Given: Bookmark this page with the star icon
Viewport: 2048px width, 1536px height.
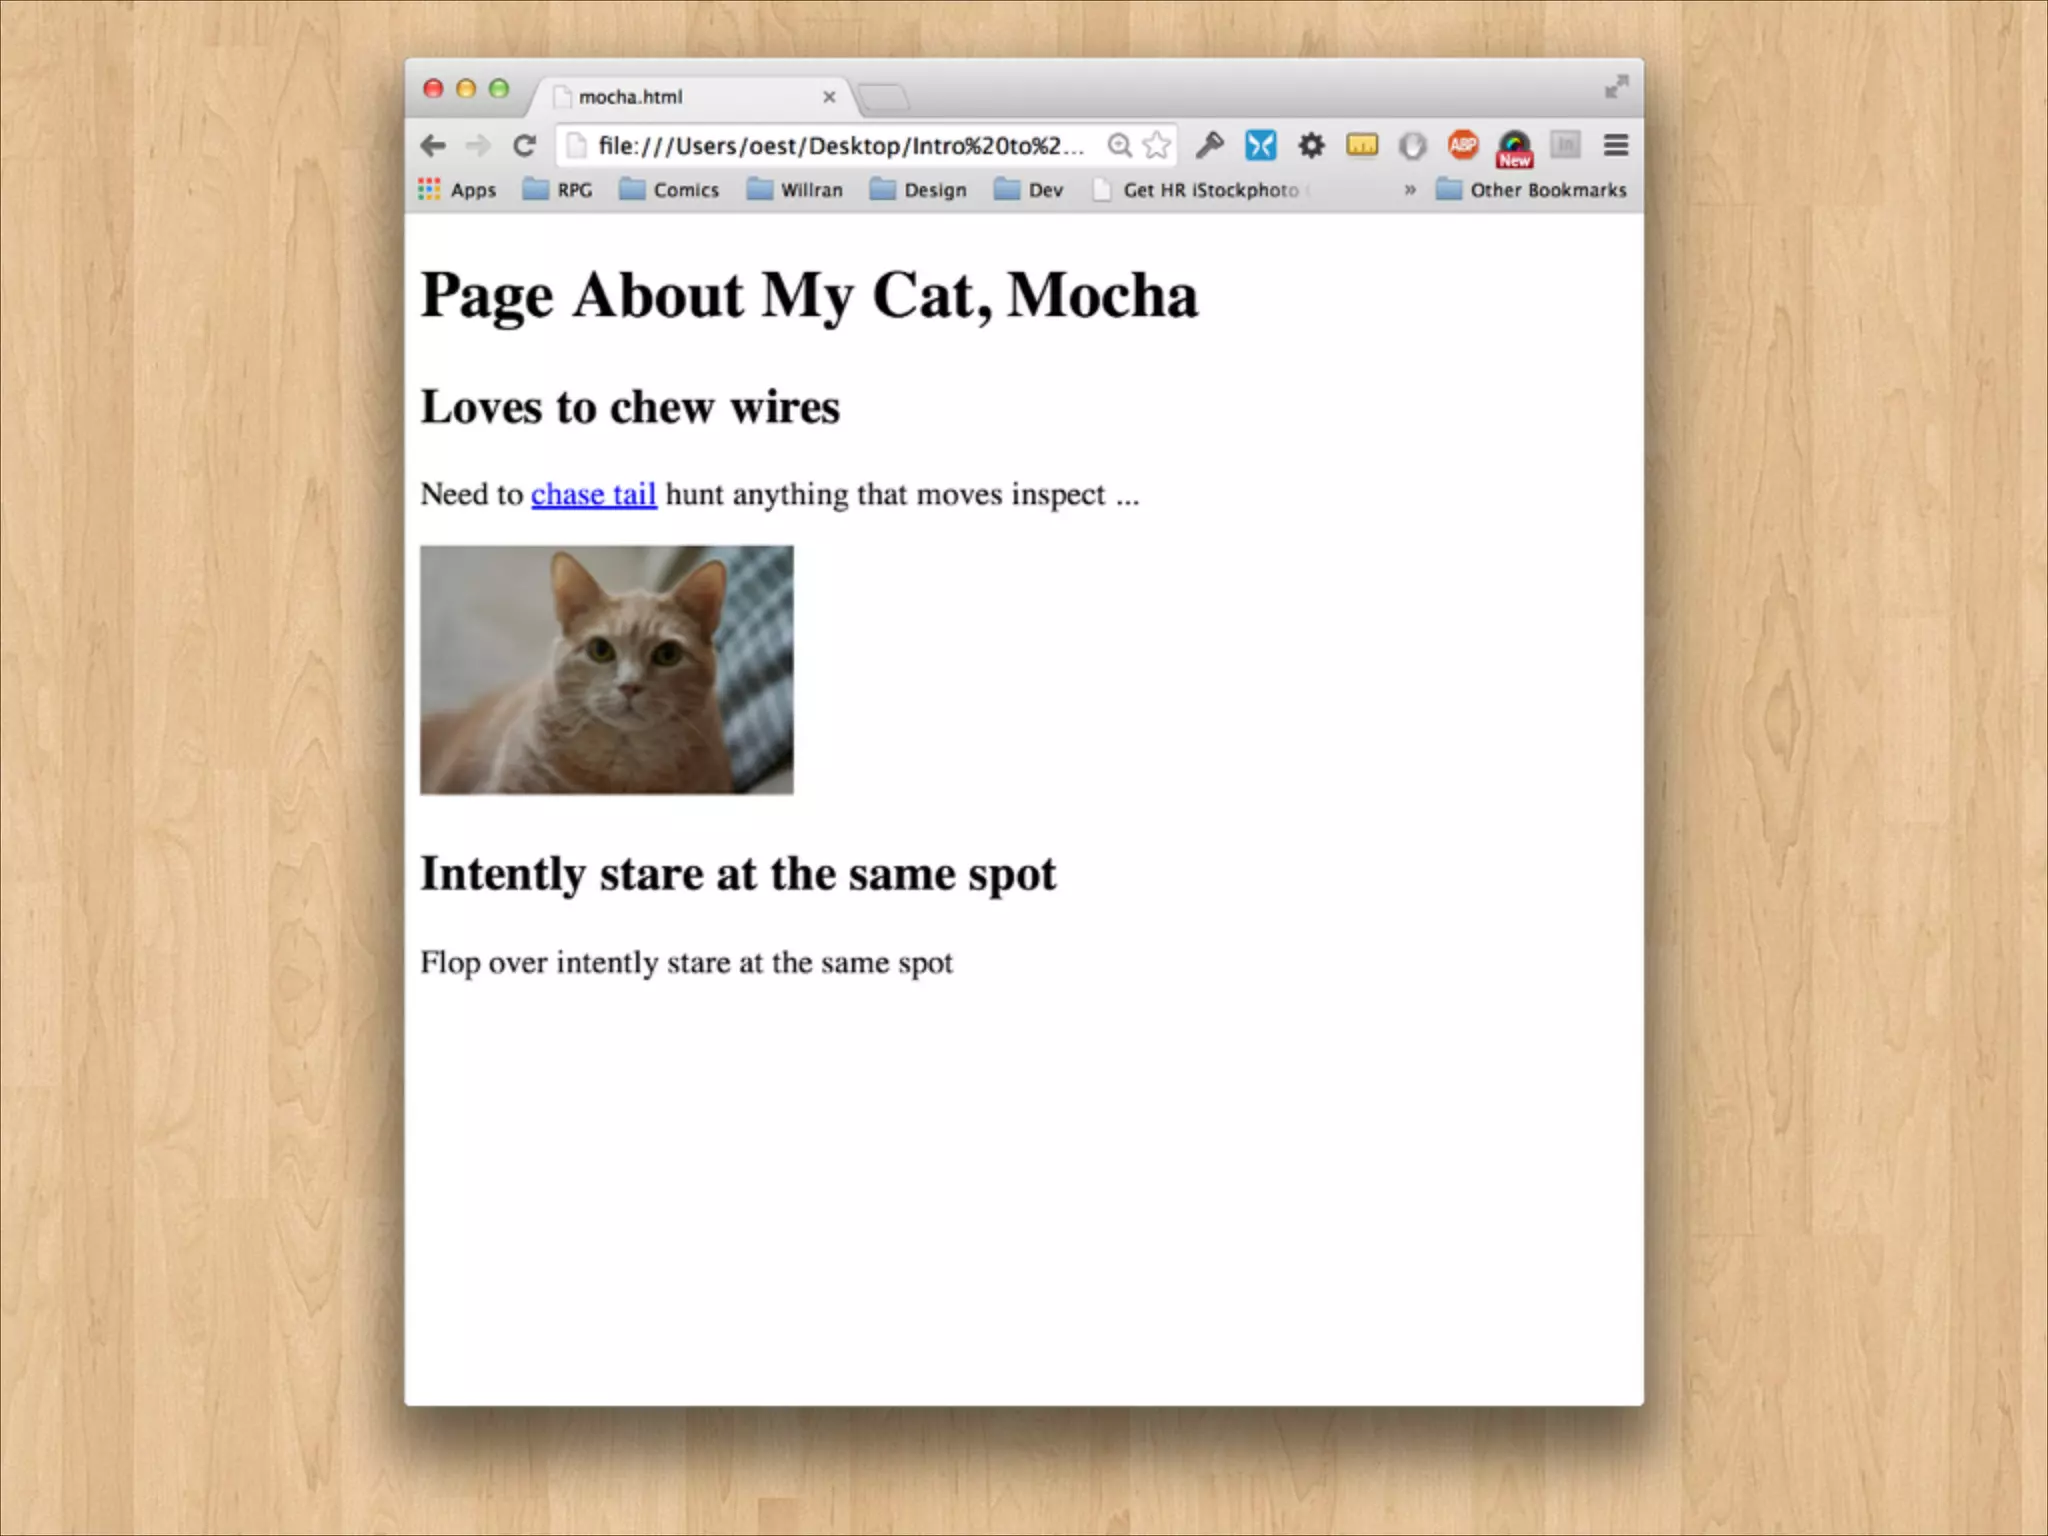Looking at the screenshot, I should click(1157, 146).
